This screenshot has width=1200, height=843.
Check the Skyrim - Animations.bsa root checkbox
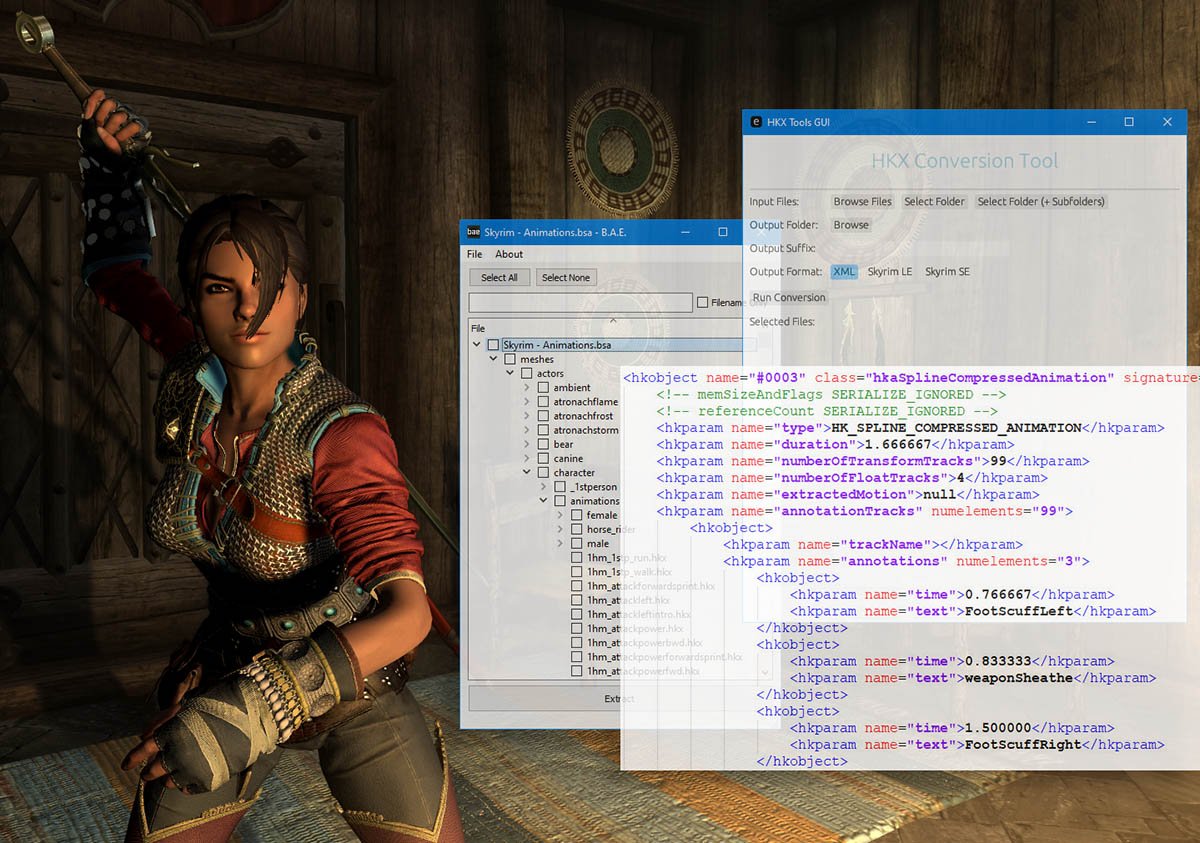493,345
